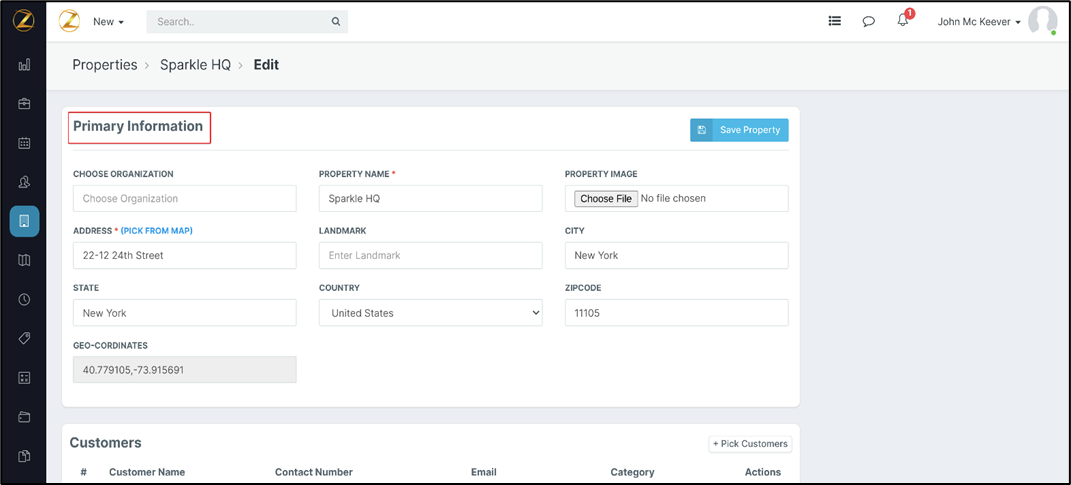This screenshot has height=485, width=1071.
Task: Click the user avatar picture
Action: tap(1042, 21)
